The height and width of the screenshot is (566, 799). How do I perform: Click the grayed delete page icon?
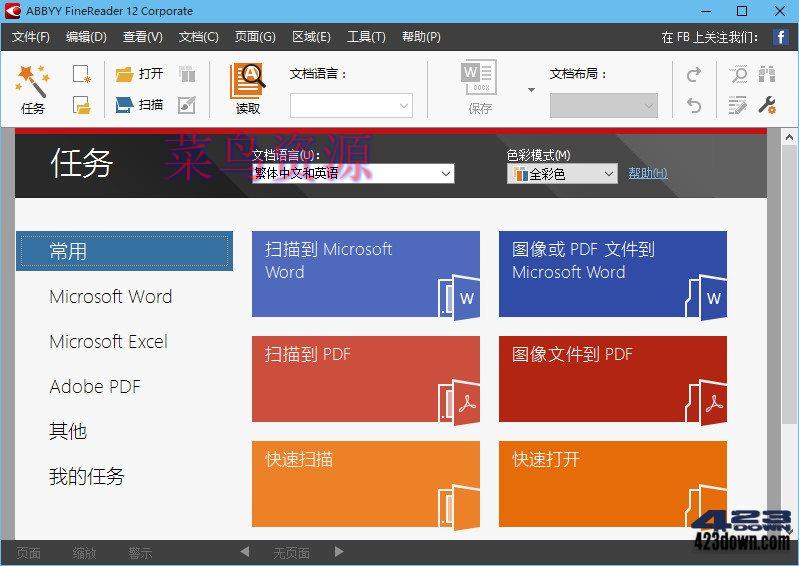point(188,74)
